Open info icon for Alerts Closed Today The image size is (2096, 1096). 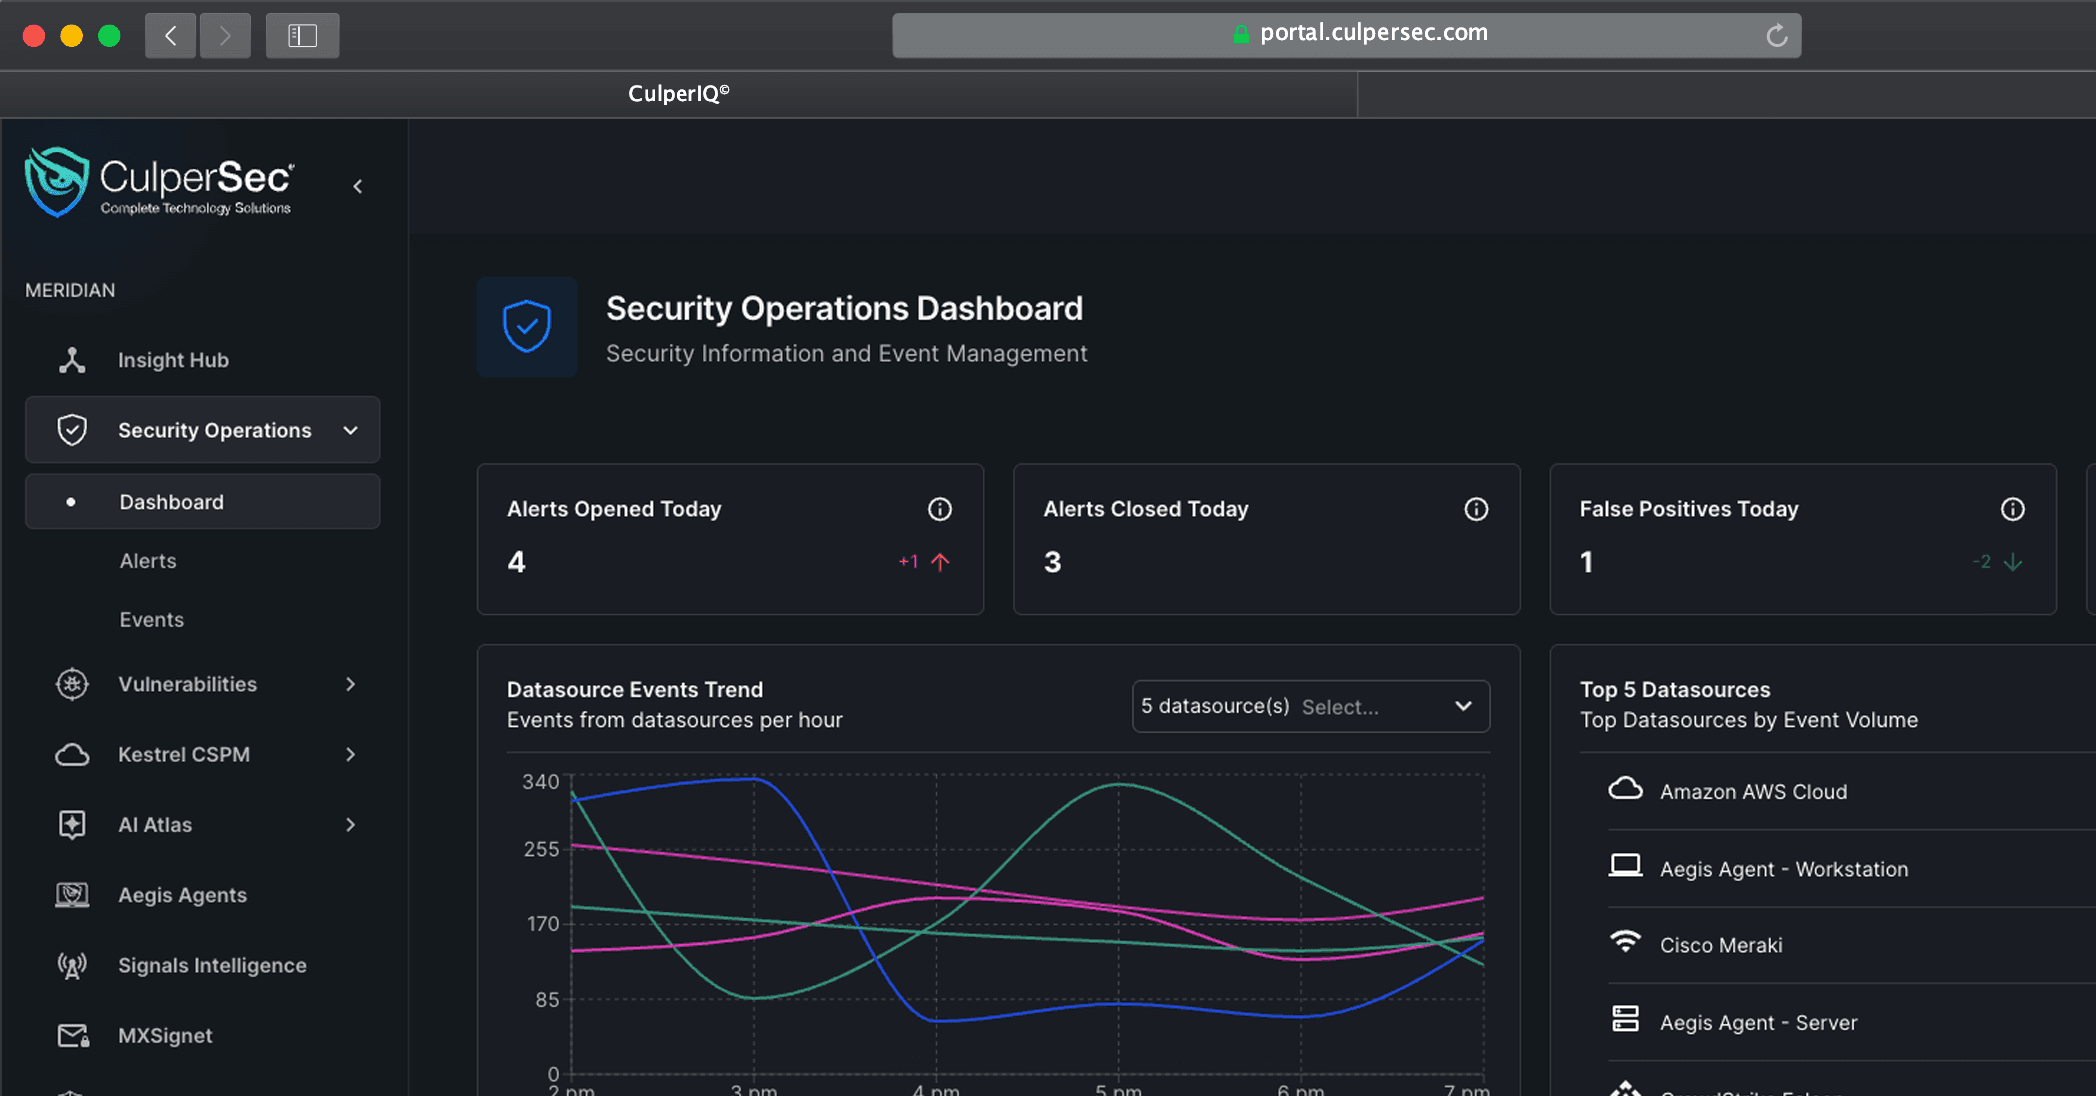[x=1476, y=509]
